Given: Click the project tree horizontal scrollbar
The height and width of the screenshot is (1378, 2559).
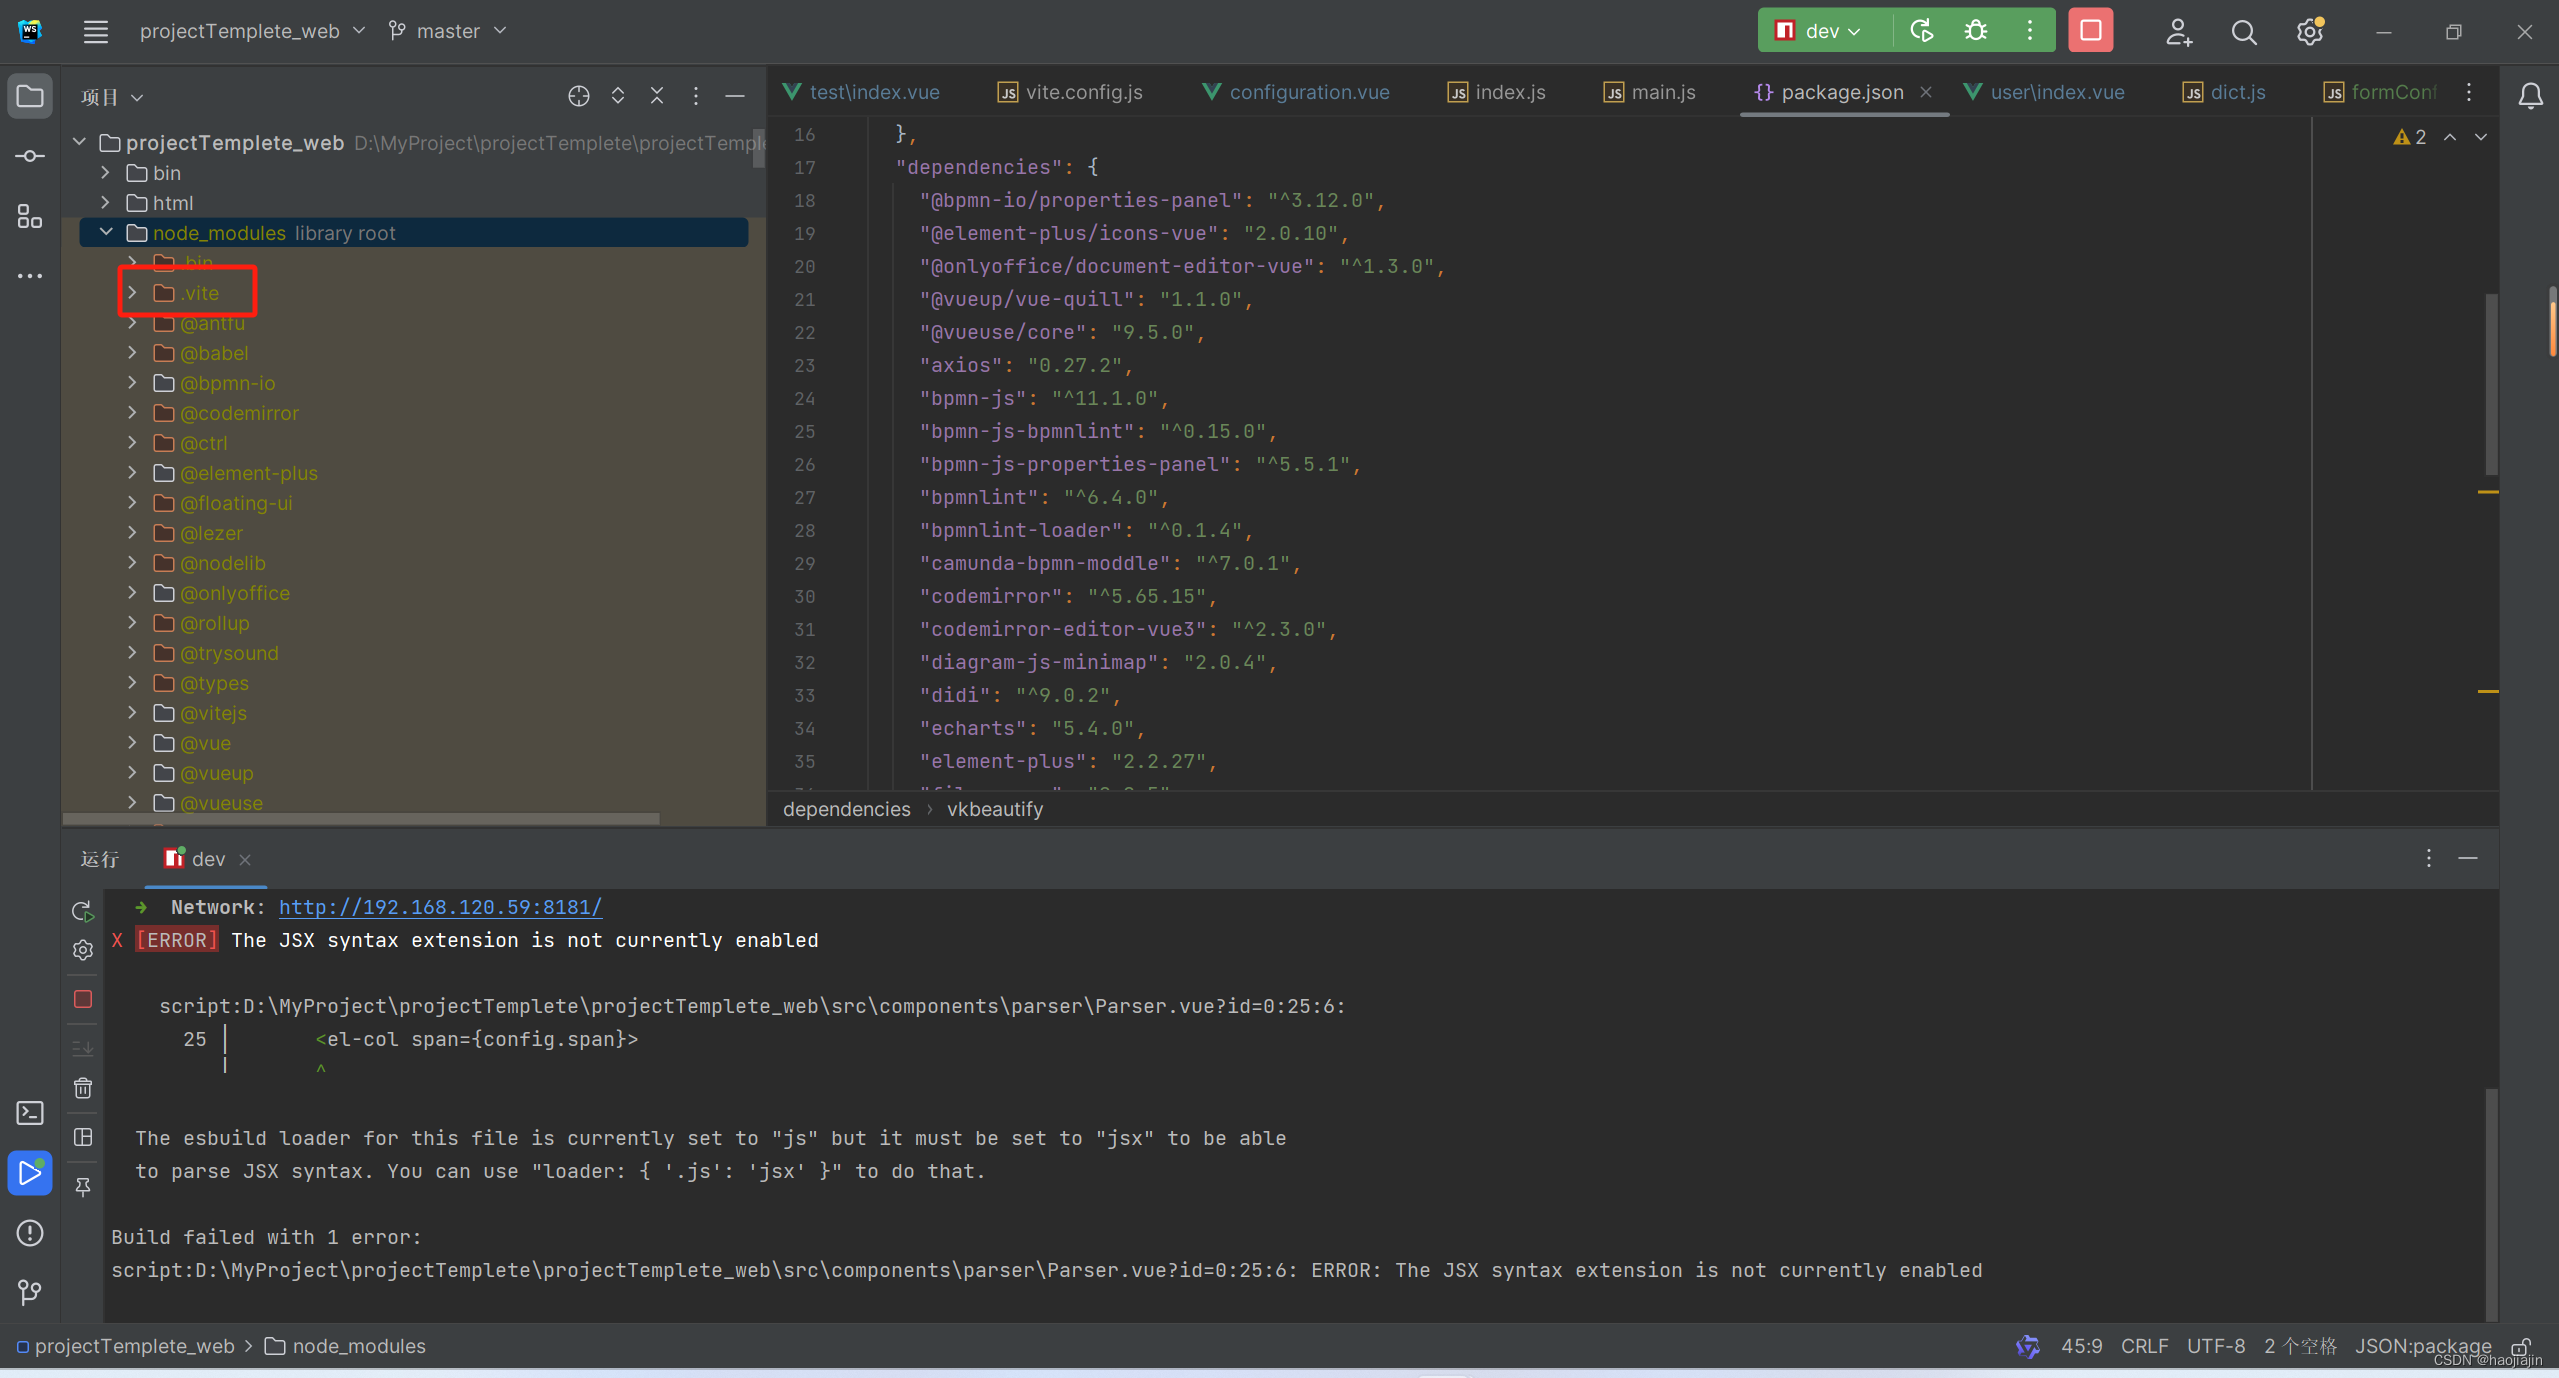Looking at the screenshot, I should coord(360,818).
